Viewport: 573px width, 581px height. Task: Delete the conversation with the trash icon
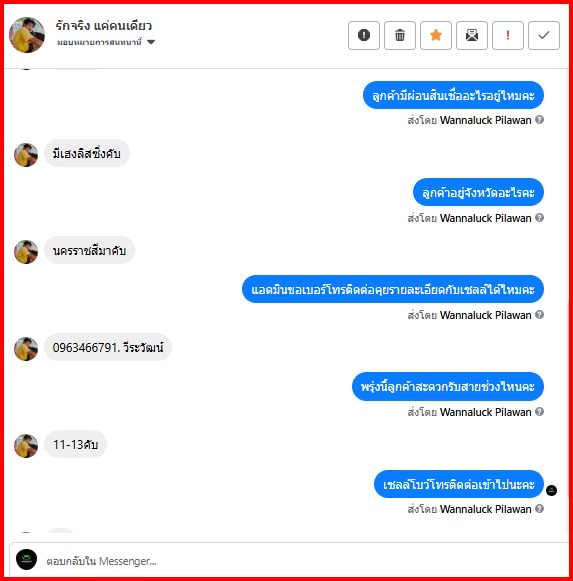click(x=400, y=36)
